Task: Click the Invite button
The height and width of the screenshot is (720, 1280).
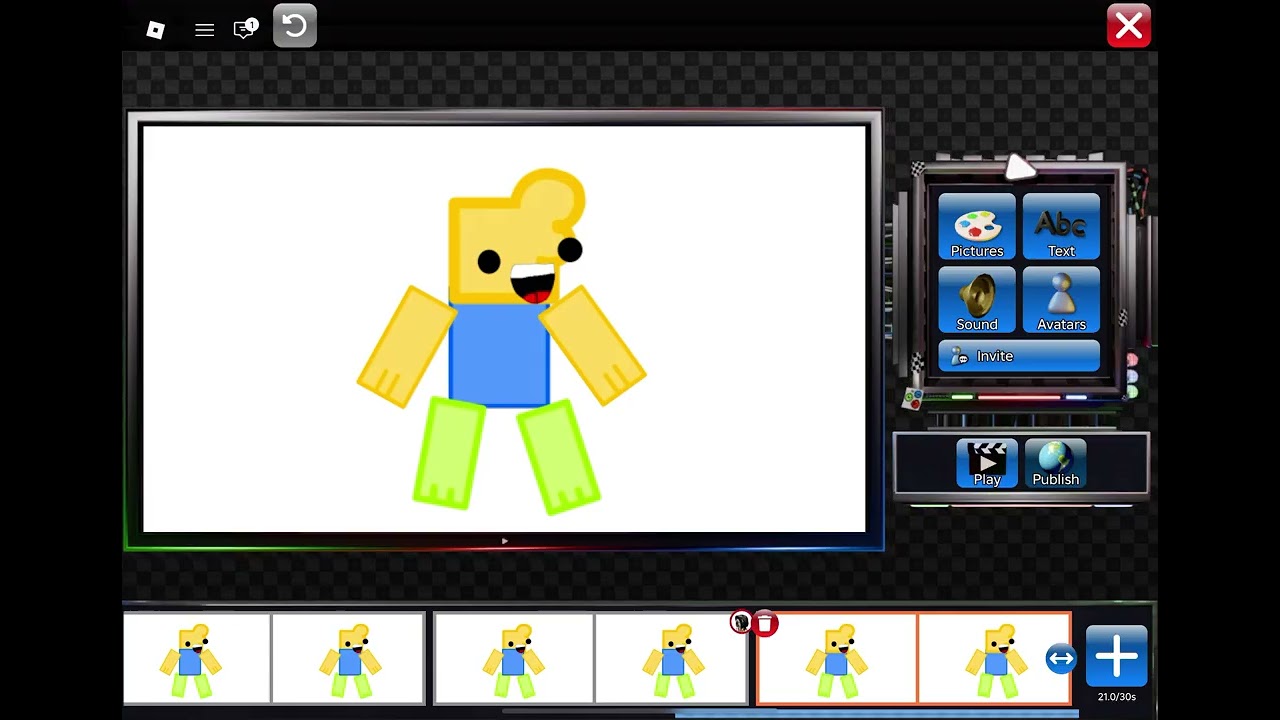Action: [1019, 356]
